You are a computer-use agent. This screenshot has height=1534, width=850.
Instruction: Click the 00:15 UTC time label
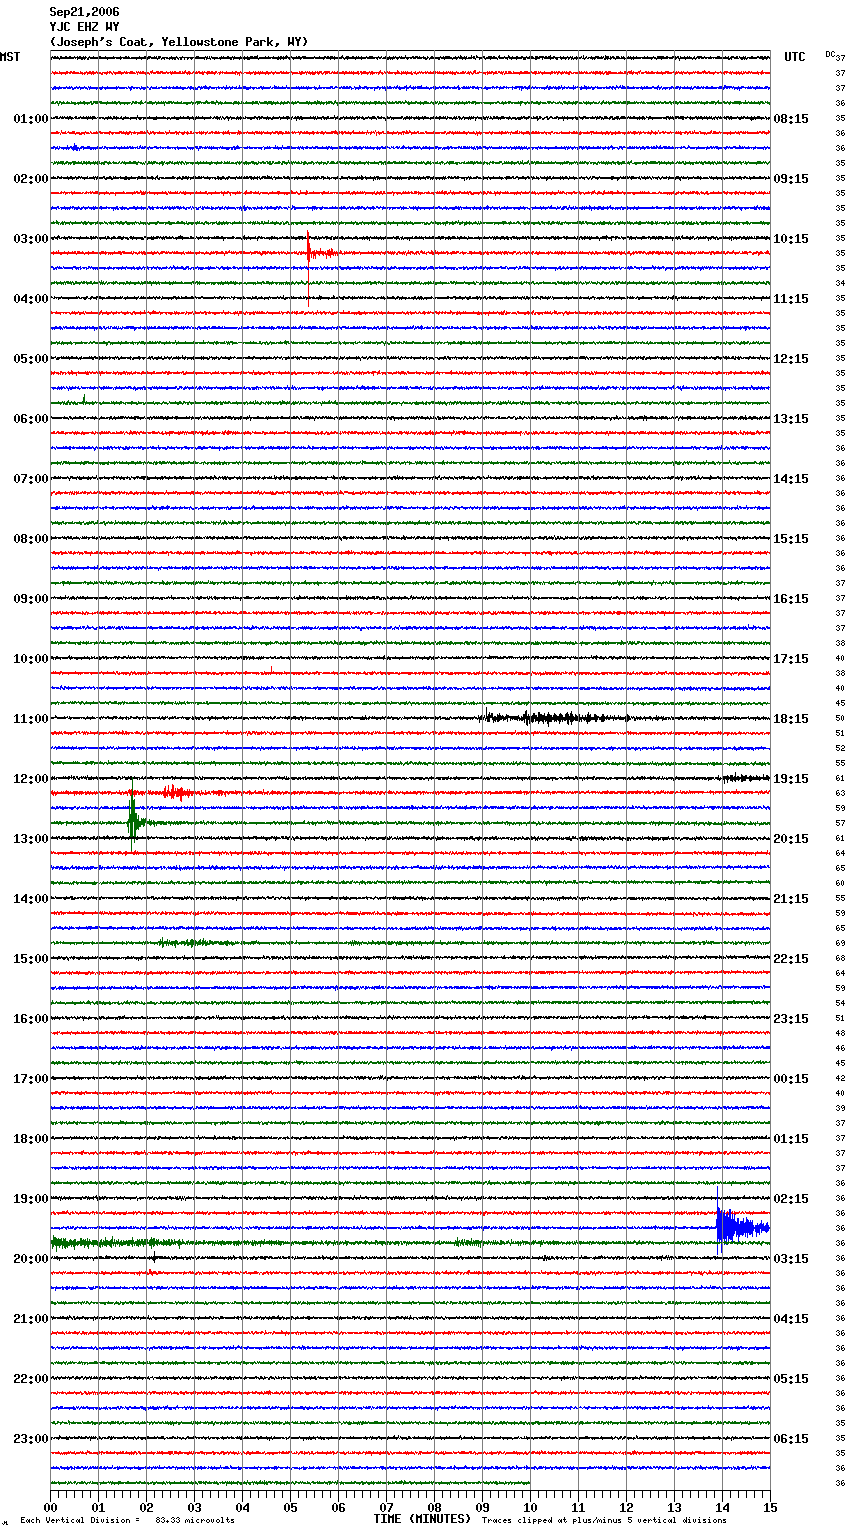(791, 1079)
